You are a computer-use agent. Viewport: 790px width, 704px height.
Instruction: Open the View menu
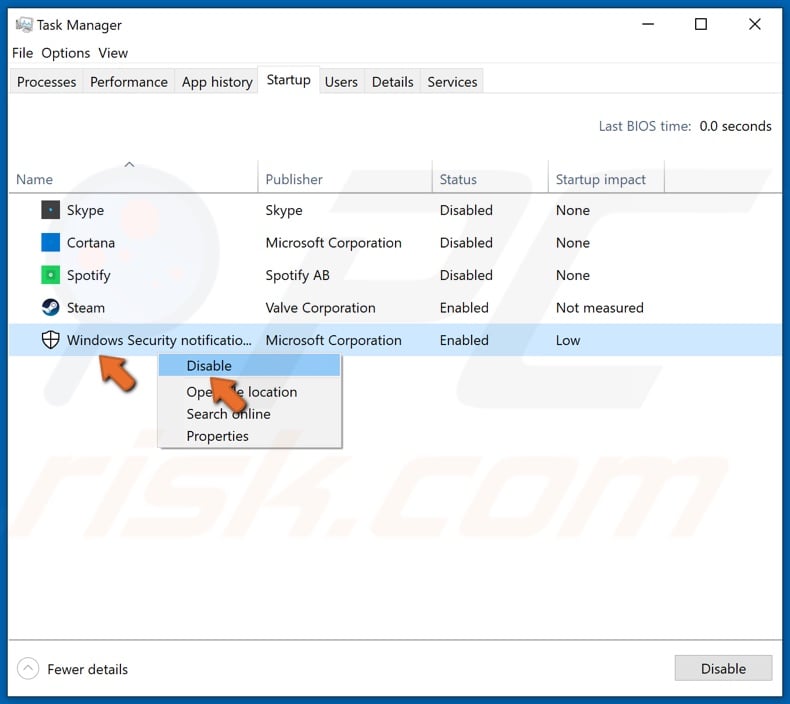[x=113, y=53]
